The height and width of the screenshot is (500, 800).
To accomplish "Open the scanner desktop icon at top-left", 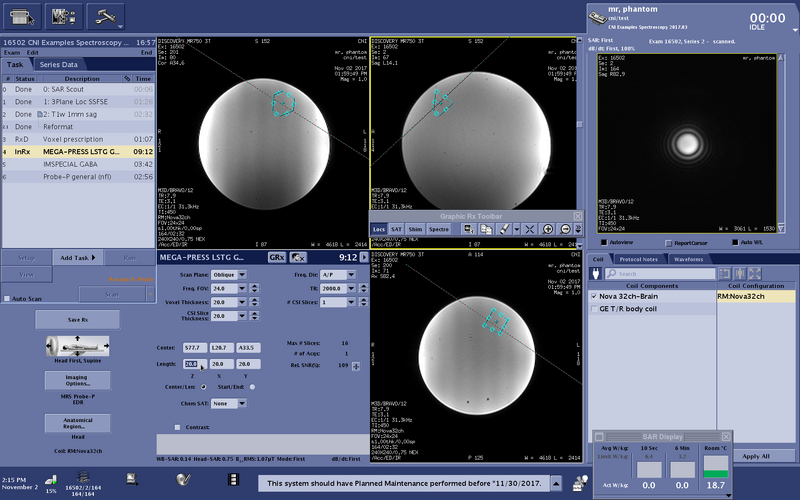I will coord(22,17).
